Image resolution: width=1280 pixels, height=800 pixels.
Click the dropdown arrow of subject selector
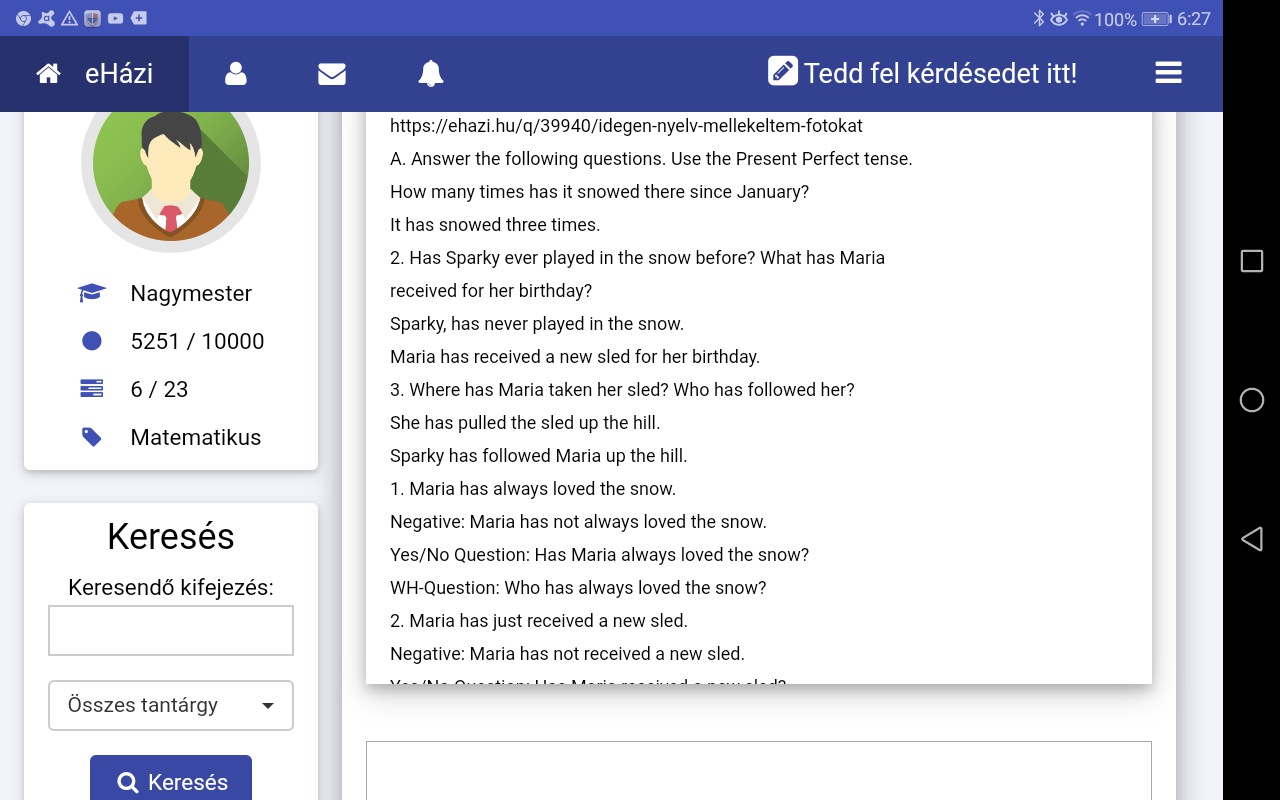pyautogui.click(x=268, y=706)
